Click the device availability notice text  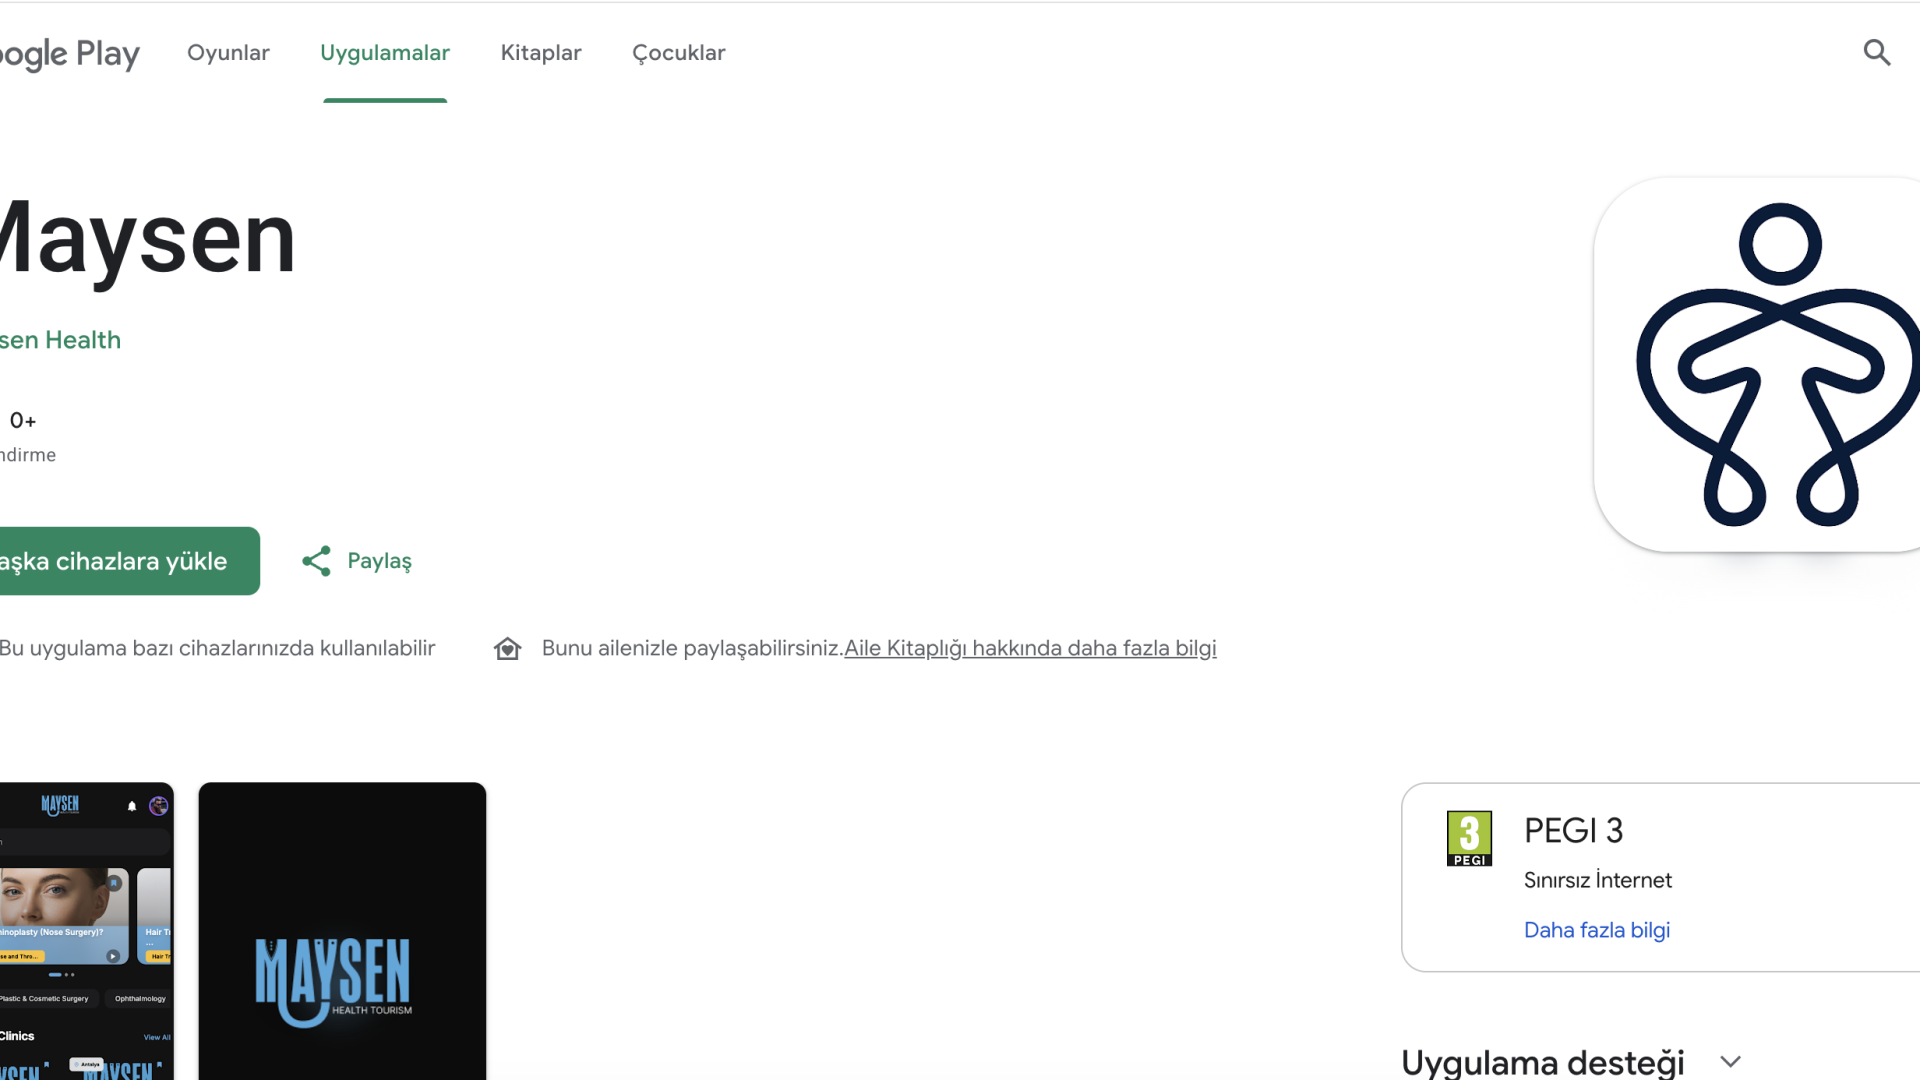point(218,648)
